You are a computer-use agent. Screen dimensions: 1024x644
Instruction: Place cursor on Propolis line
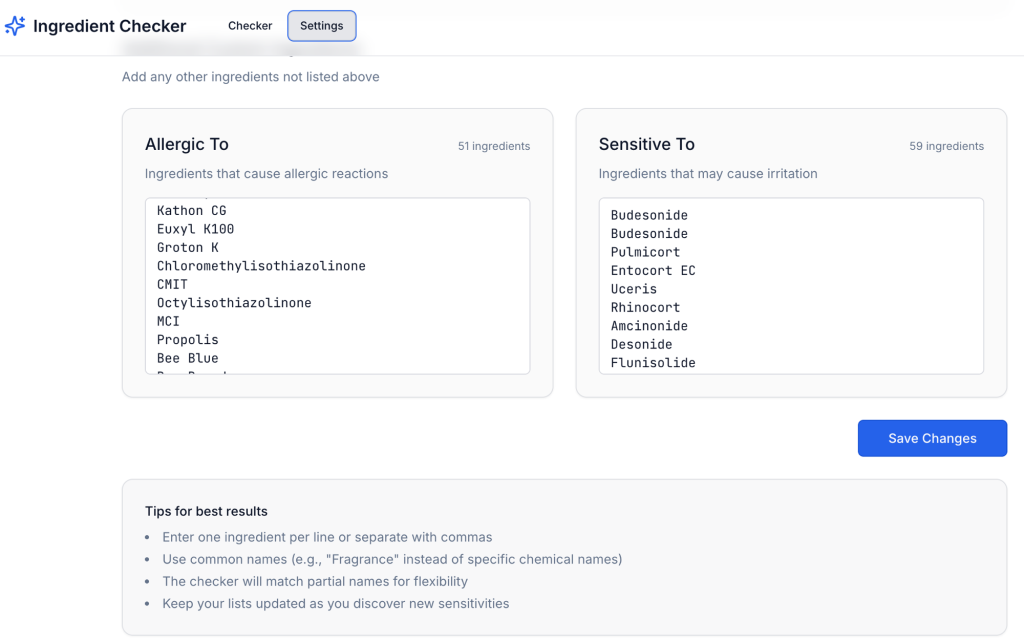(187, 340)
